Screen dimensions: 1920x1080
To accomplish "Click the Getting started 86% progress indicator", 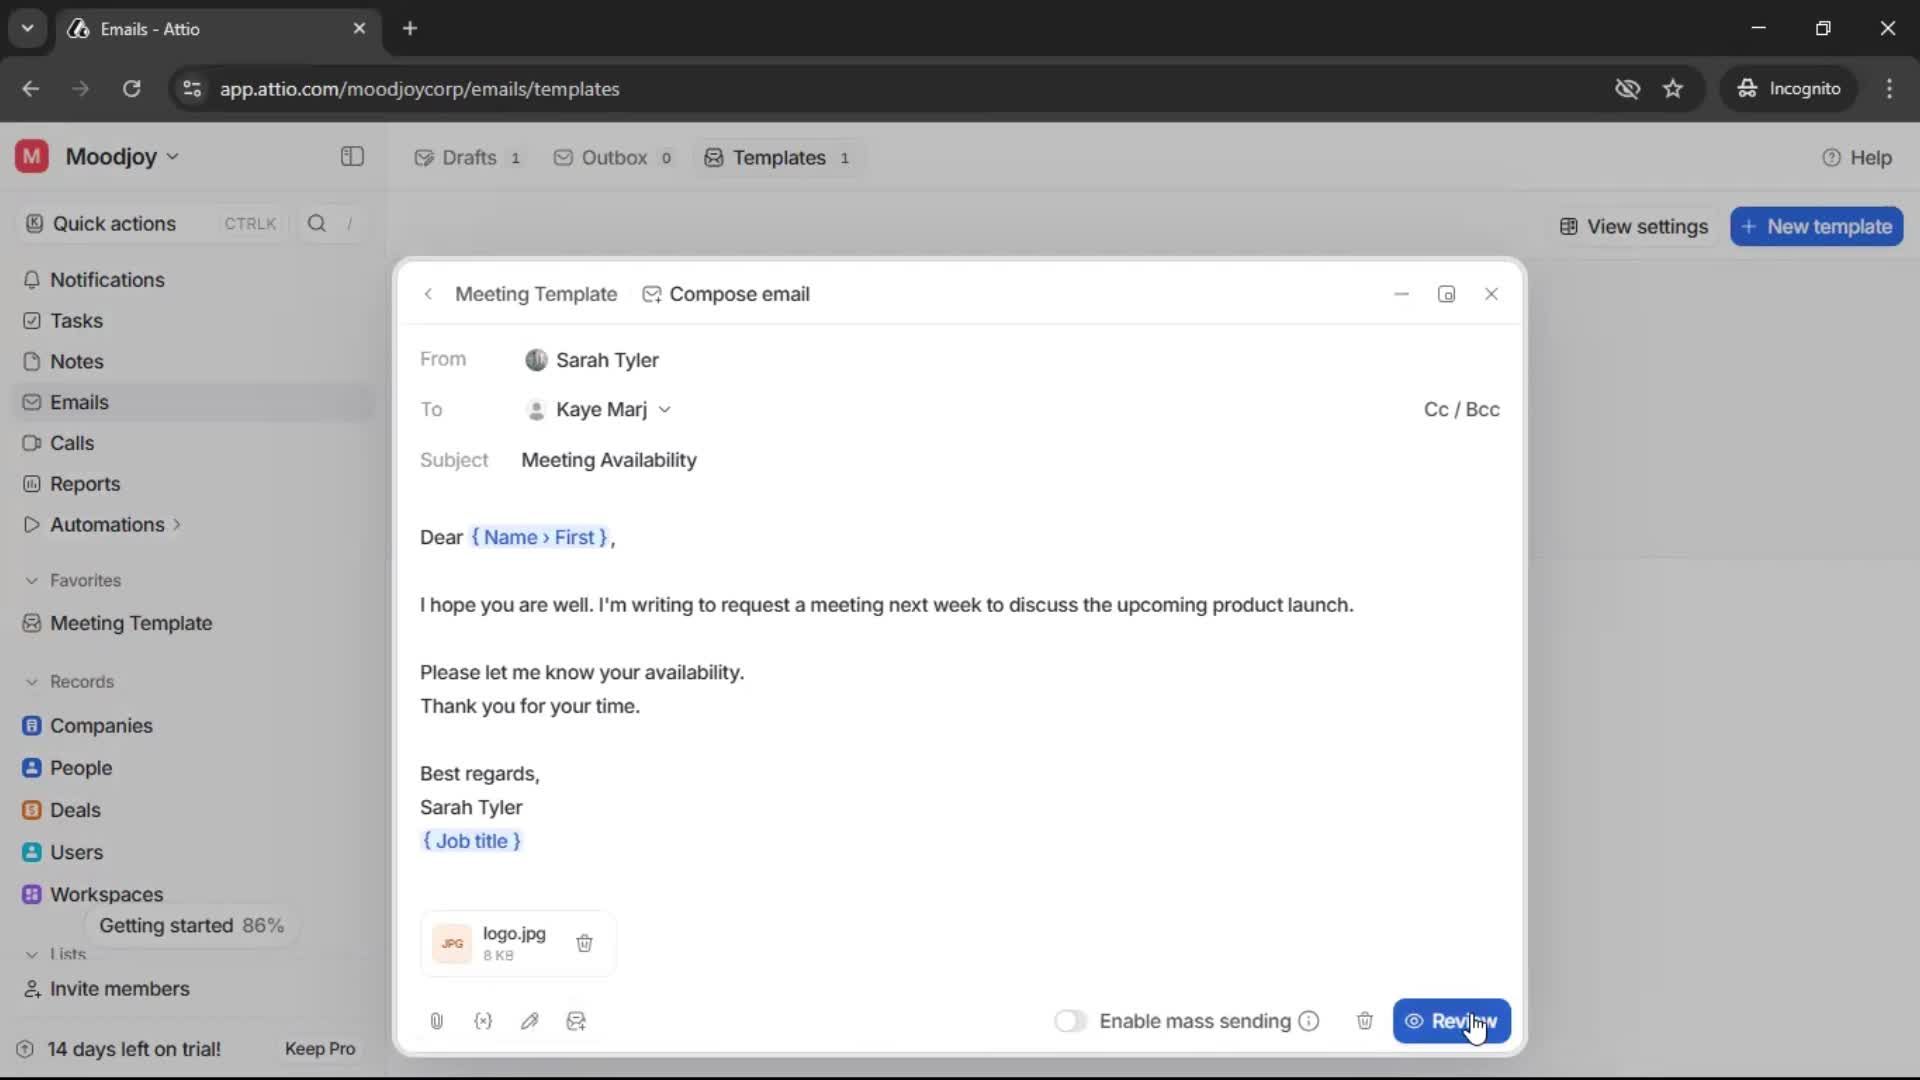I will point(191,926).
